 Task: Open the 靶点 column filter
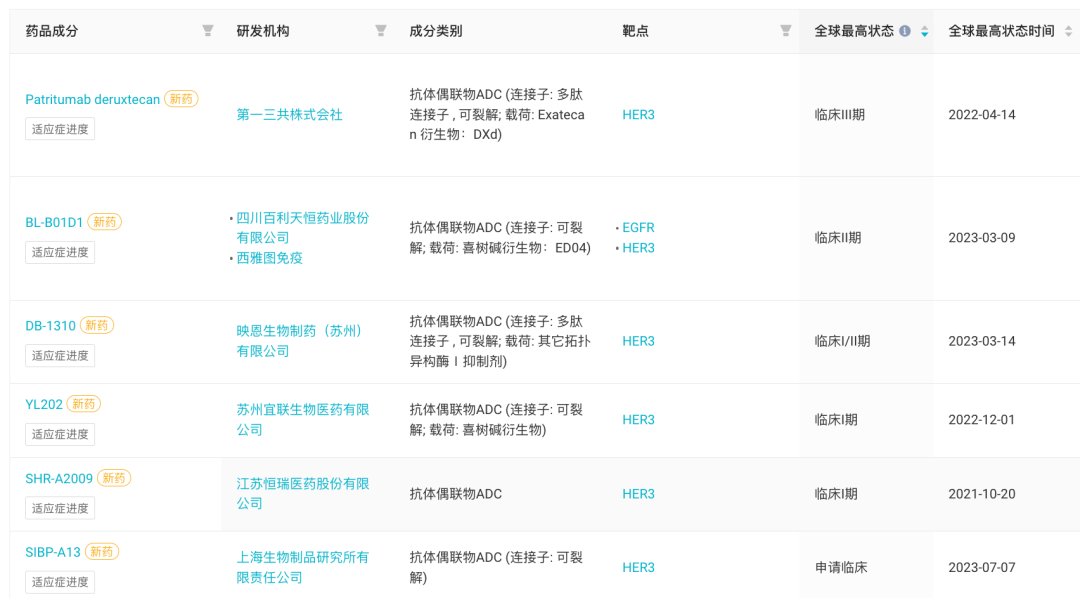785,30
